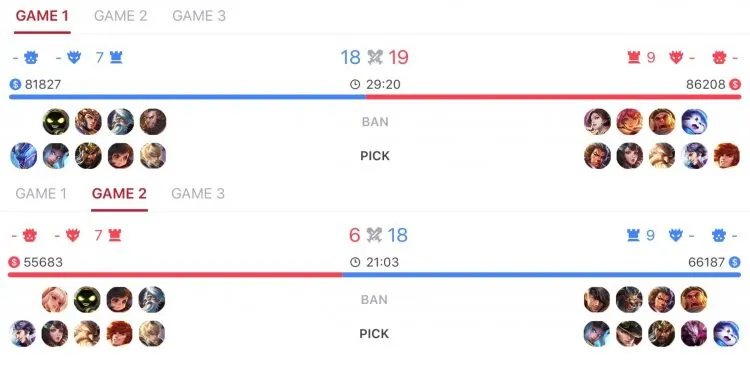Screen dimensions: 750x367
Task: Click the red gold coin icon beside 55683
Action: [14, 262]
